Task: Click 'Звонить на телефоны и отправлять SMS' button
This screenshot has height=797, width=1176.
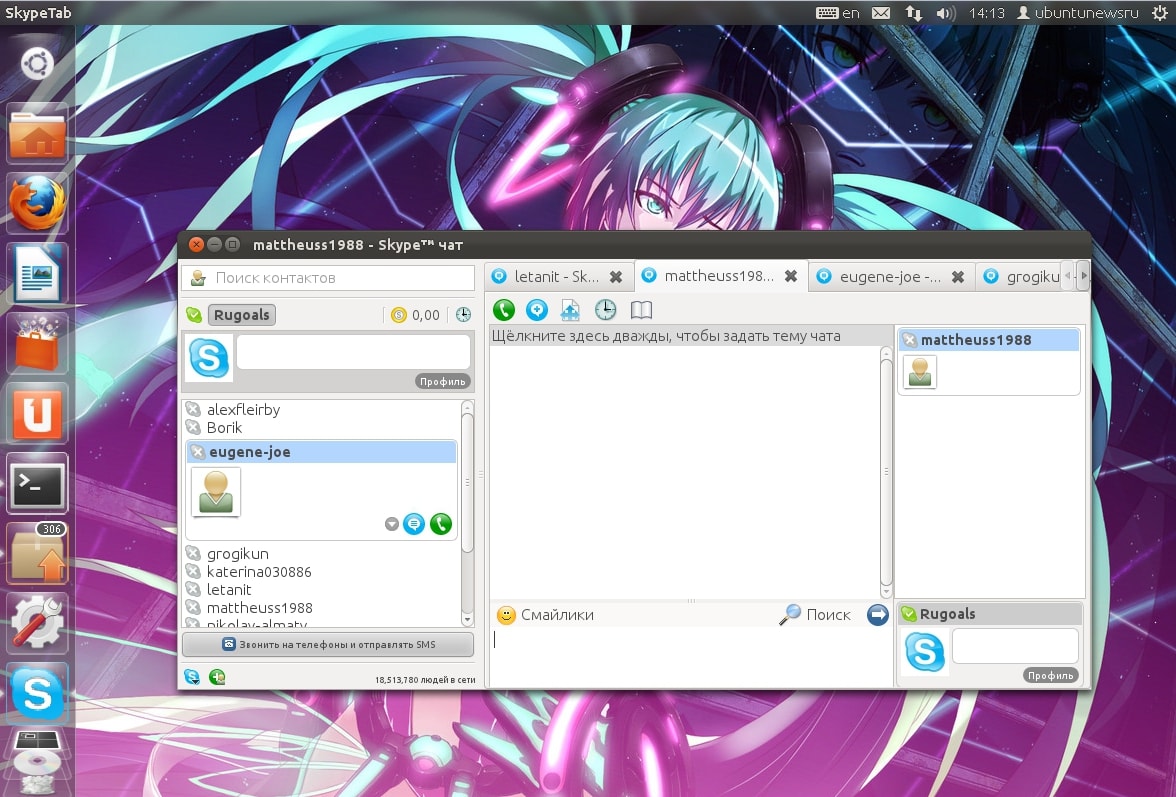Action: point(328,645)
